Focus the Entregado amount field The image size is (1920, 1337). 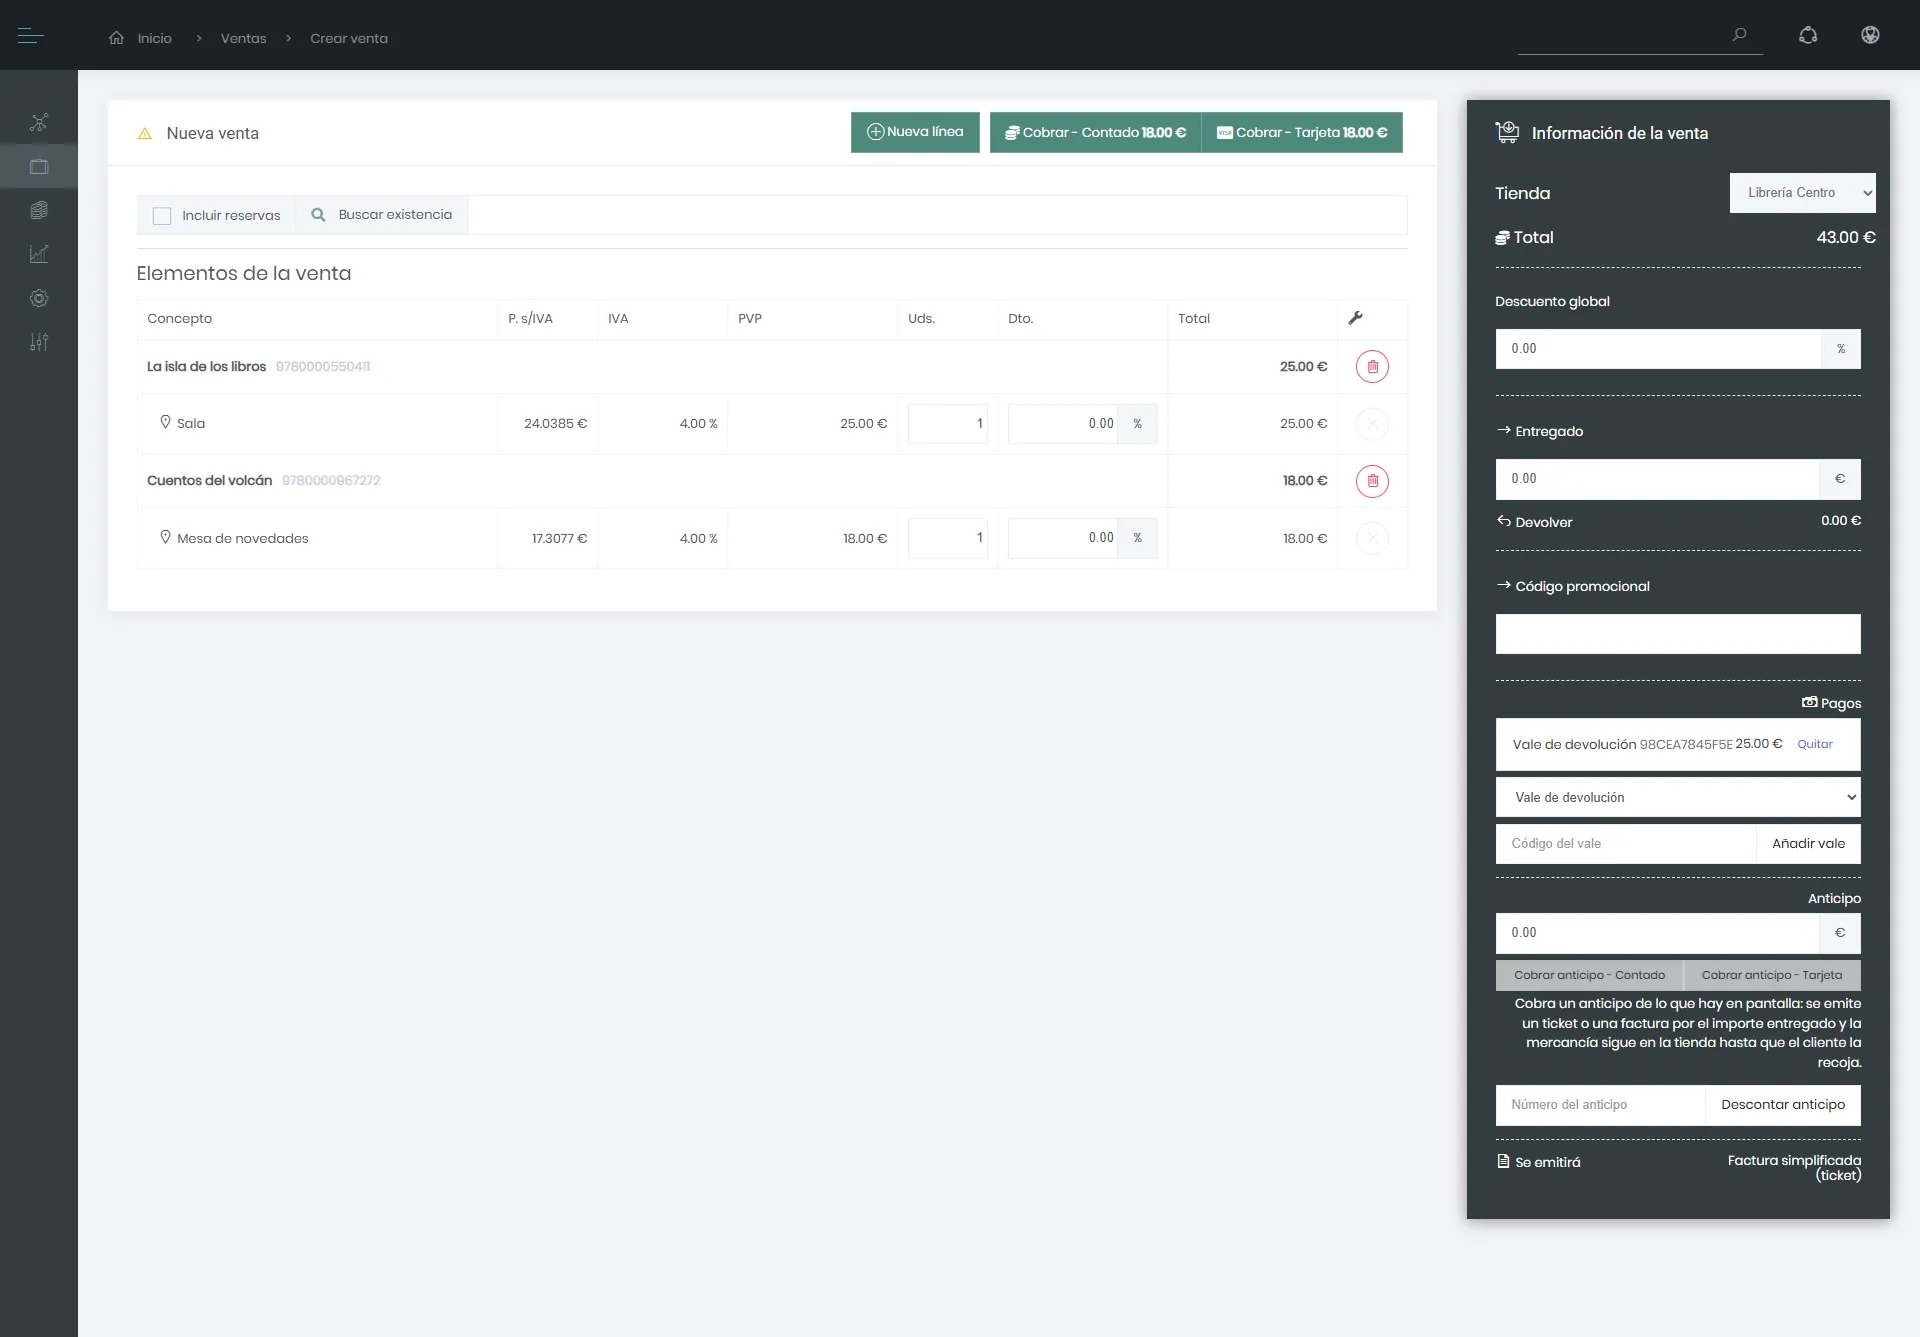coord(1657,479)
